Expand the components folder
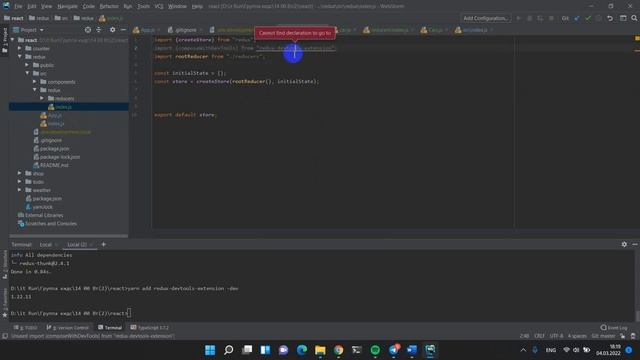Image resolution: width=640 pixels, height=360 pixels. tap(35, 82)
